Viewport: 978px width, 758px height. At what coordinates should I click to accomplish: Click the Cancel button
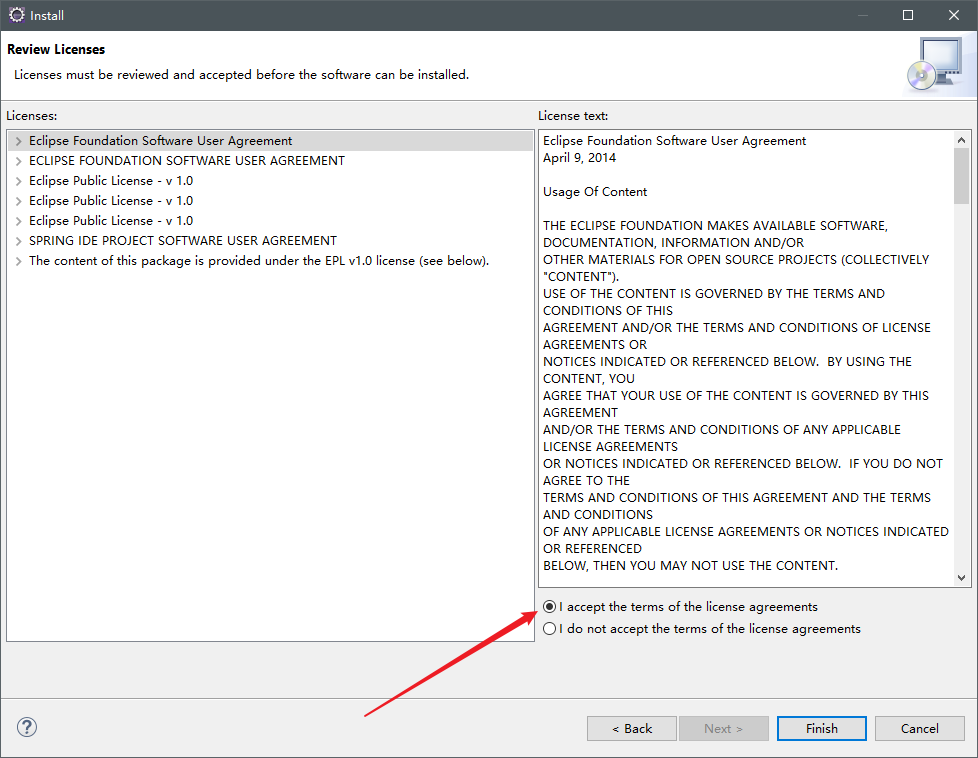pos(919,728)
